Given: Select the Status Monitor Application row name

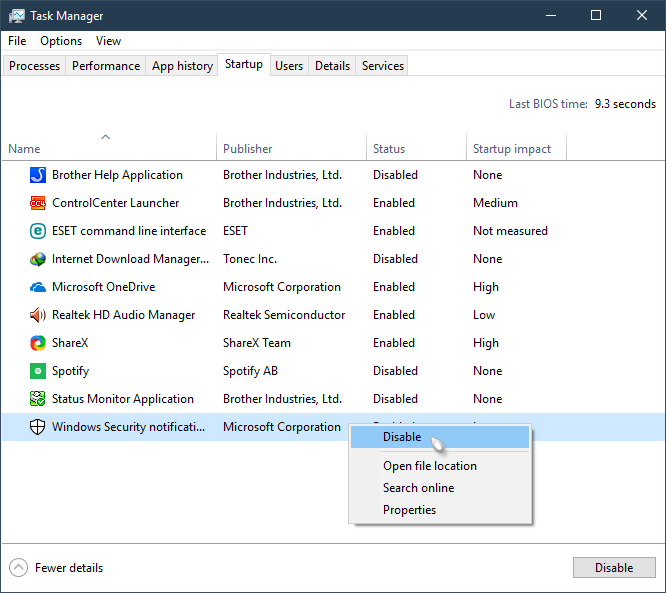Looking at the screenshot, I should point(123,399).
